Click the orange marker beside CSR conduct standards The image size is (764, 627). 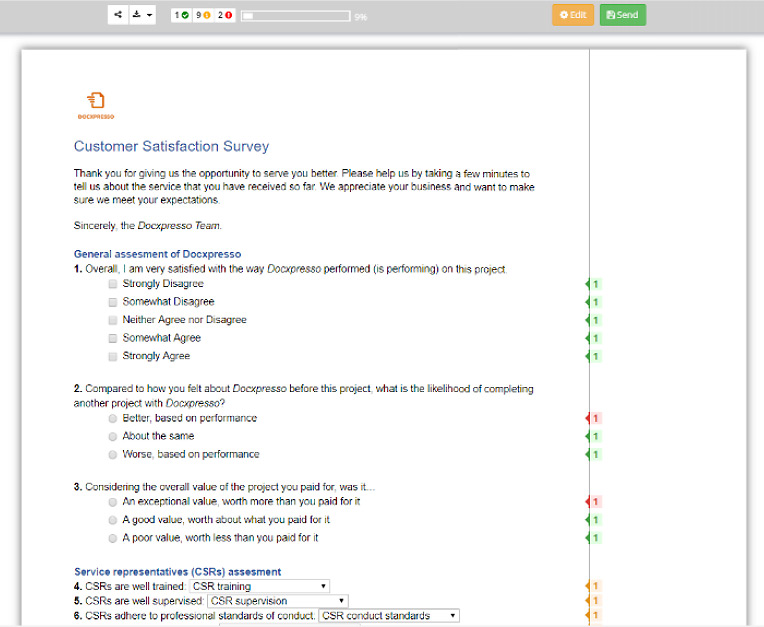593,615
